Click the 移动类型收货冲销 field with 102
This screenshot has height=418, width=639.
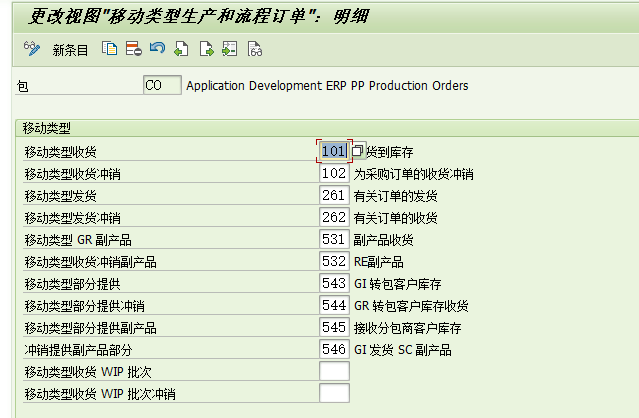(x=334, y=173)
